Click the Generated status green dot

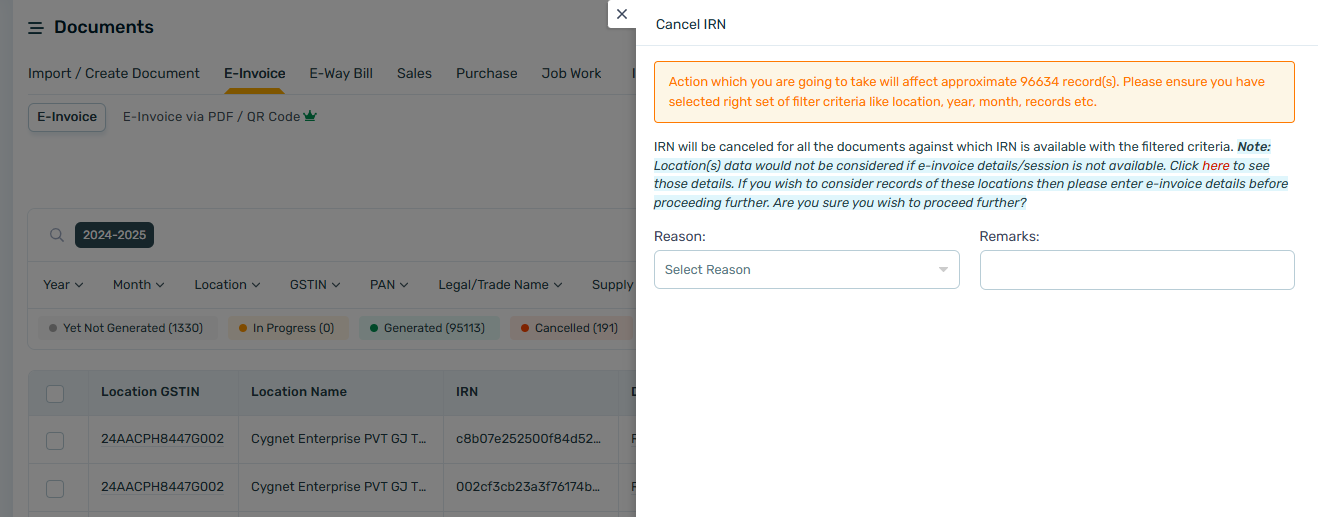(x=374, y=328)
